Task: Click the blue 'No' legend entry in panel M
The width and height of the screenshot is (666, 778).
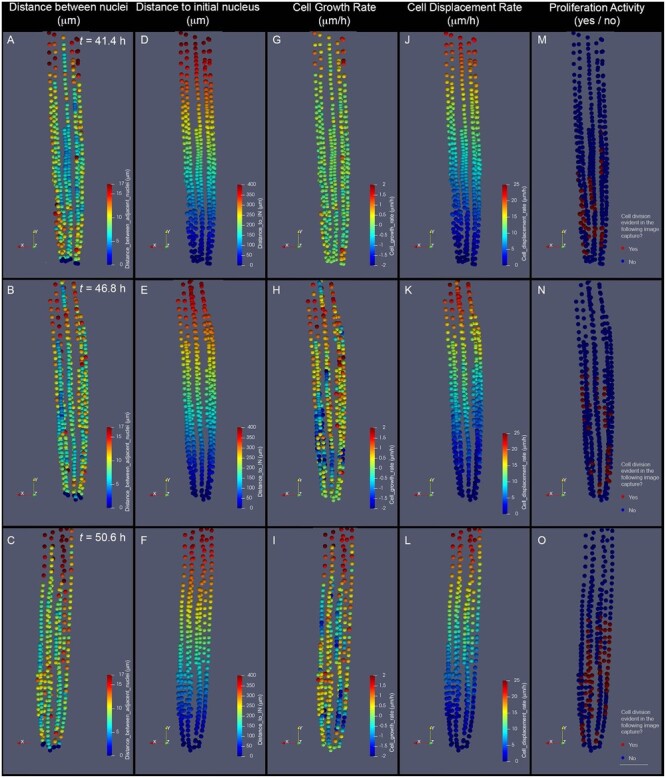Action: (x=628, y=261)
